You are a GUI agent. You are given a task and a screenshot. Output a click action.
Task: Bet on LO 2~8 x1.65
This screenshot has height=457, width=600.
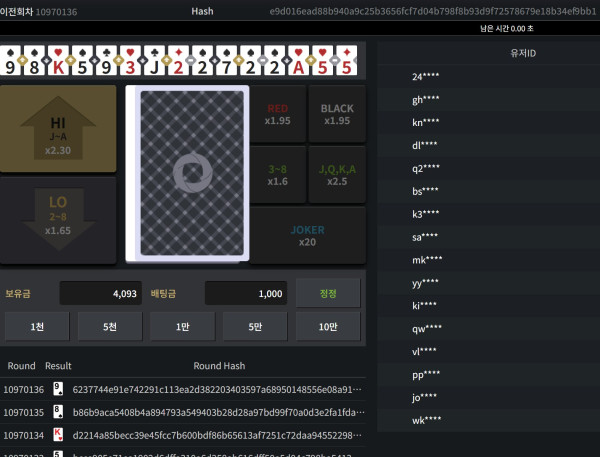58,221
